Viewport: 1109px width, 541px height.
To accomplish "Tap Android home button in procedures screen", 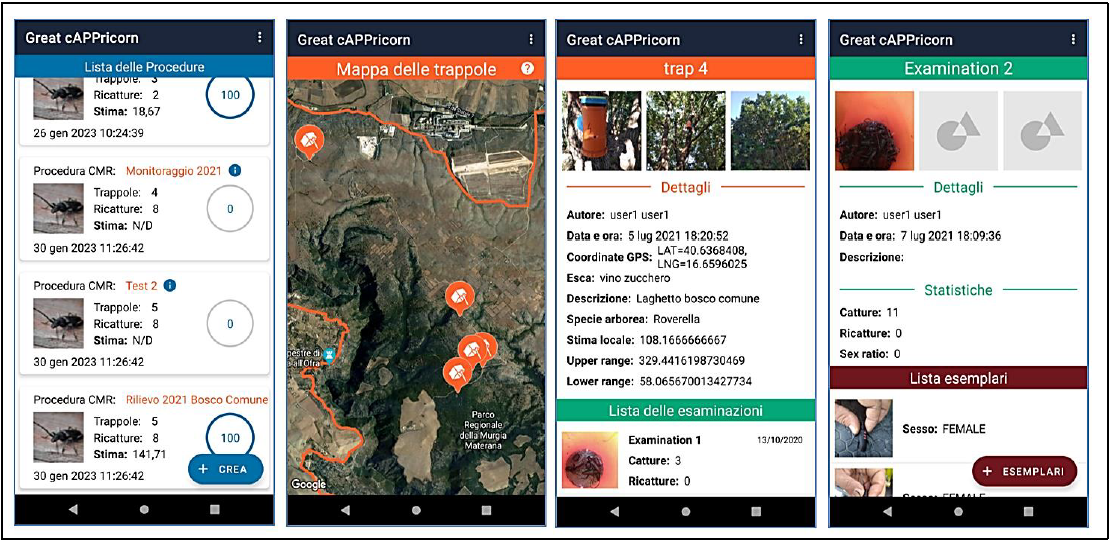I will [x=144, y=509].
